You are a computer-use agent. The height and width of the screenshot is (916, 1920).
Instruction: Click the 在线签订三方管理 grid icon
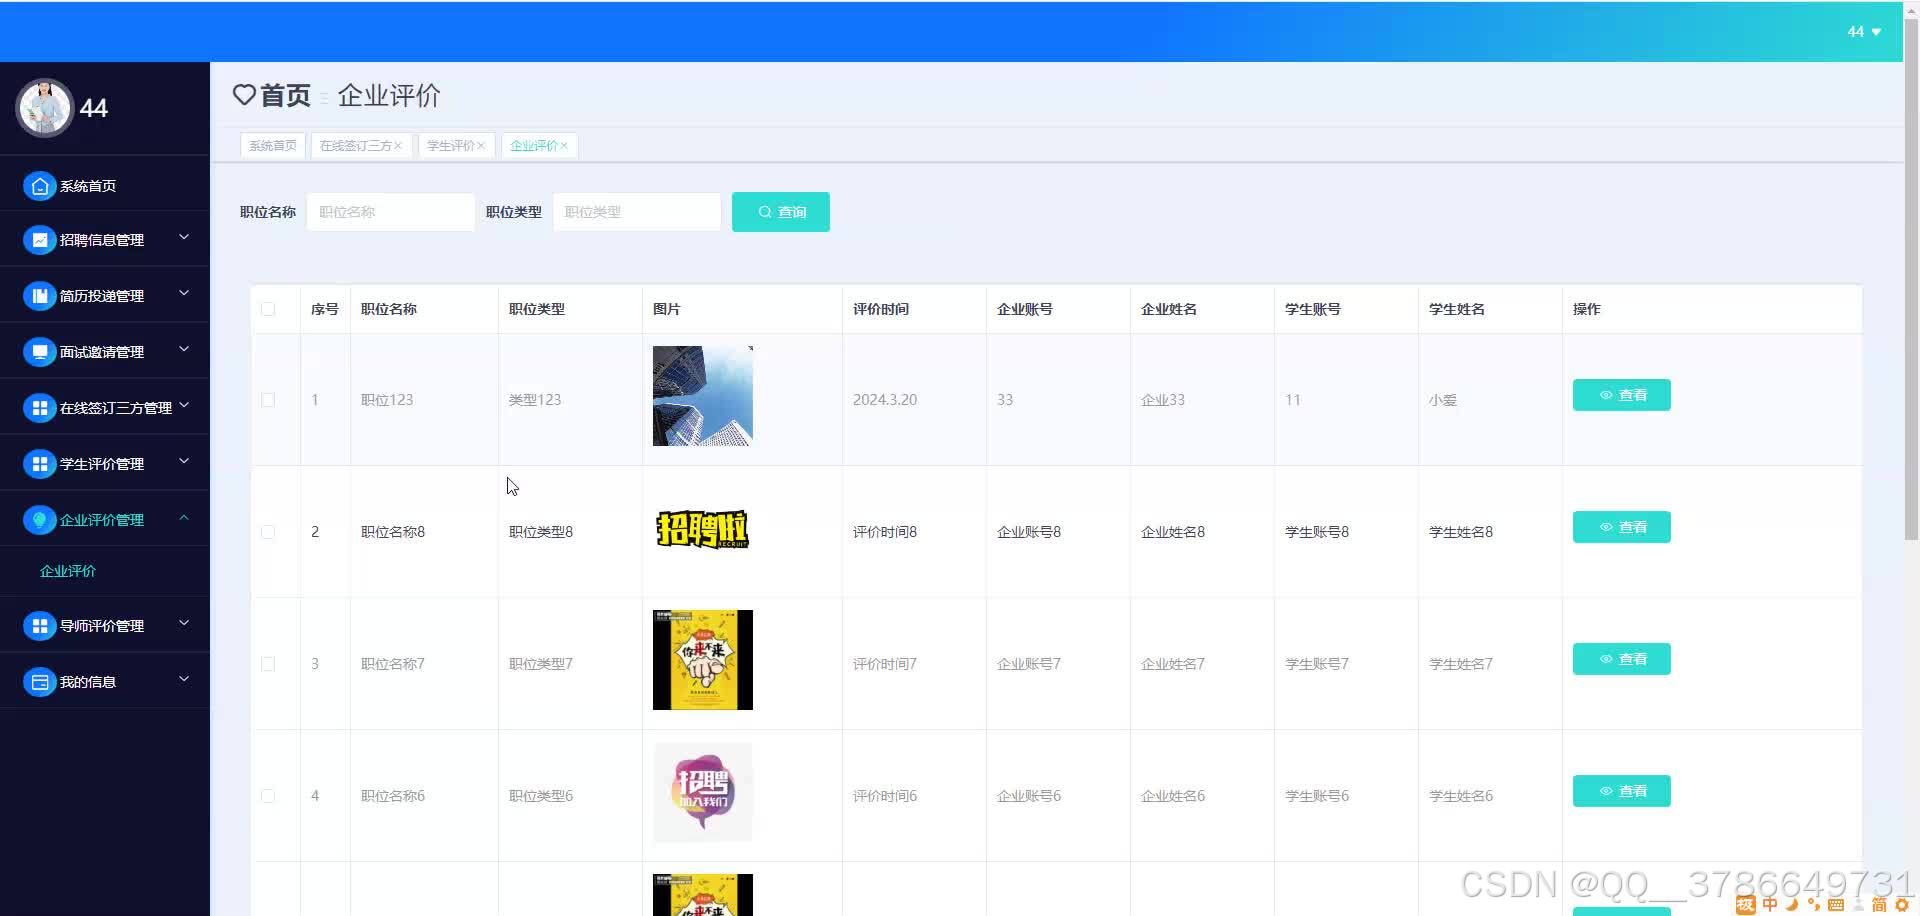39,408
